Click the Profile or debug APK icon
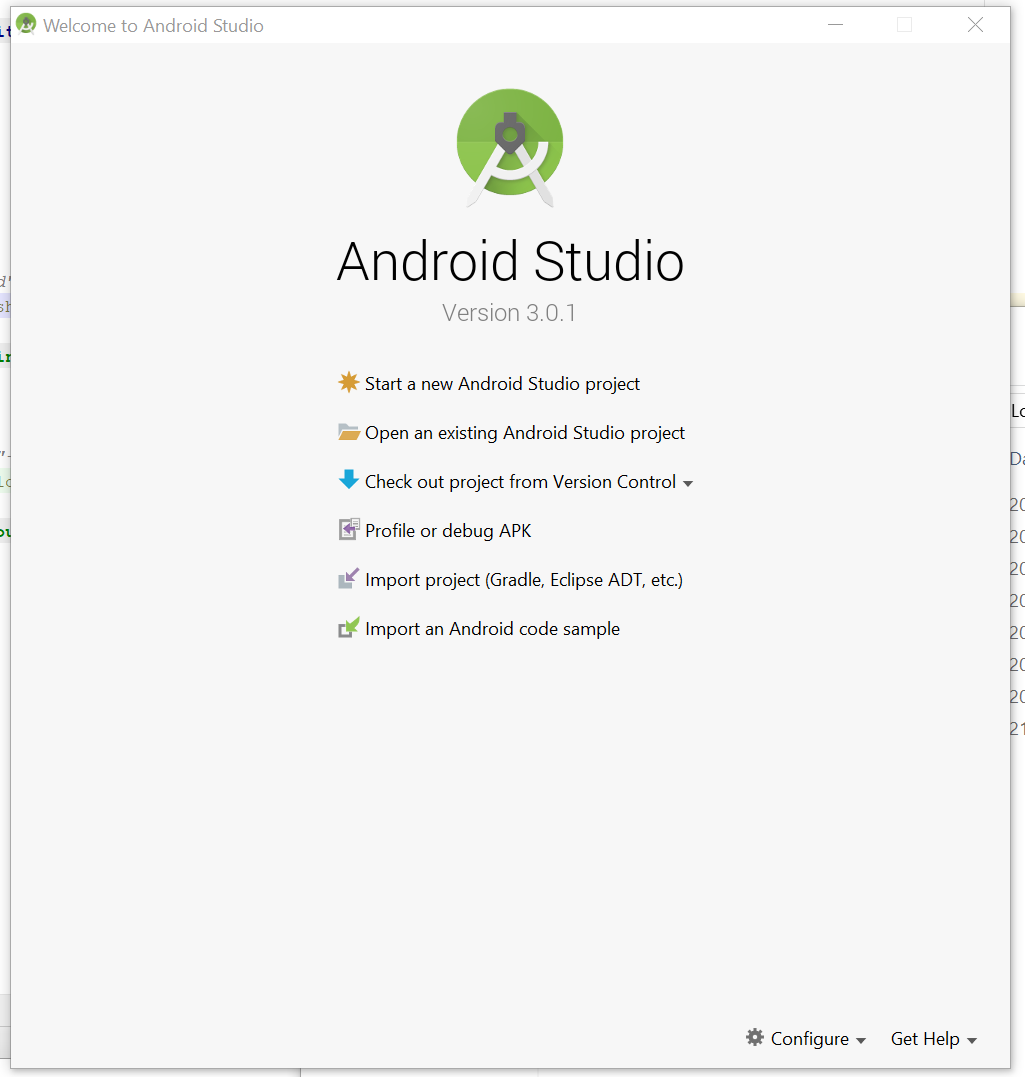 (348, 529)
